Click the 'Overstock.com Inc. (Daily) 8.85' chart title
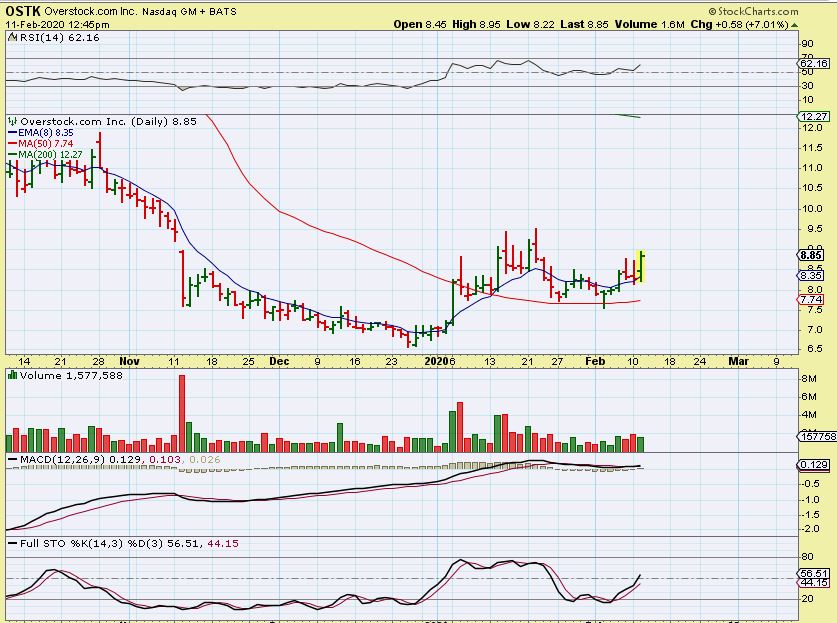 click(108, 121)
